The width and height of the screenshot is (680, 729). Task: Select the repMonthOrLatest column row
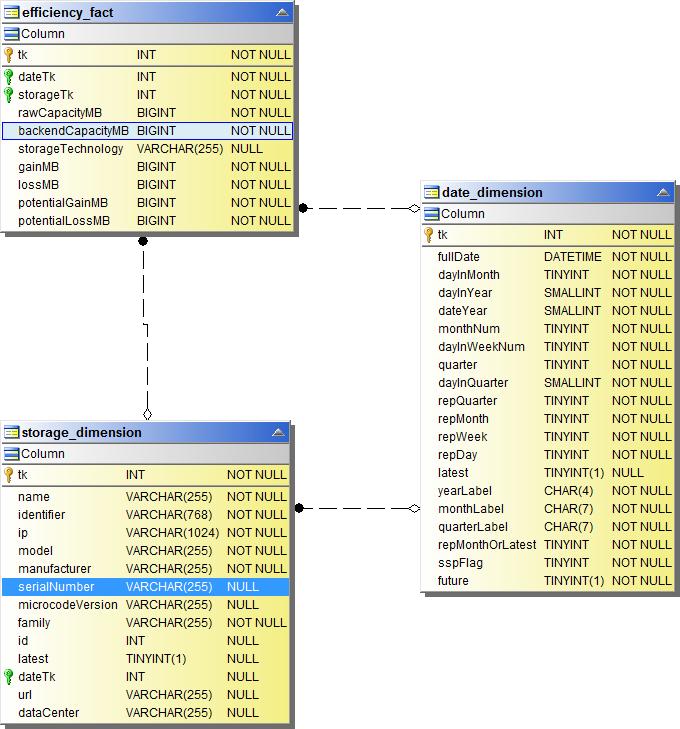pyautogui.click(x=548, y=545)
